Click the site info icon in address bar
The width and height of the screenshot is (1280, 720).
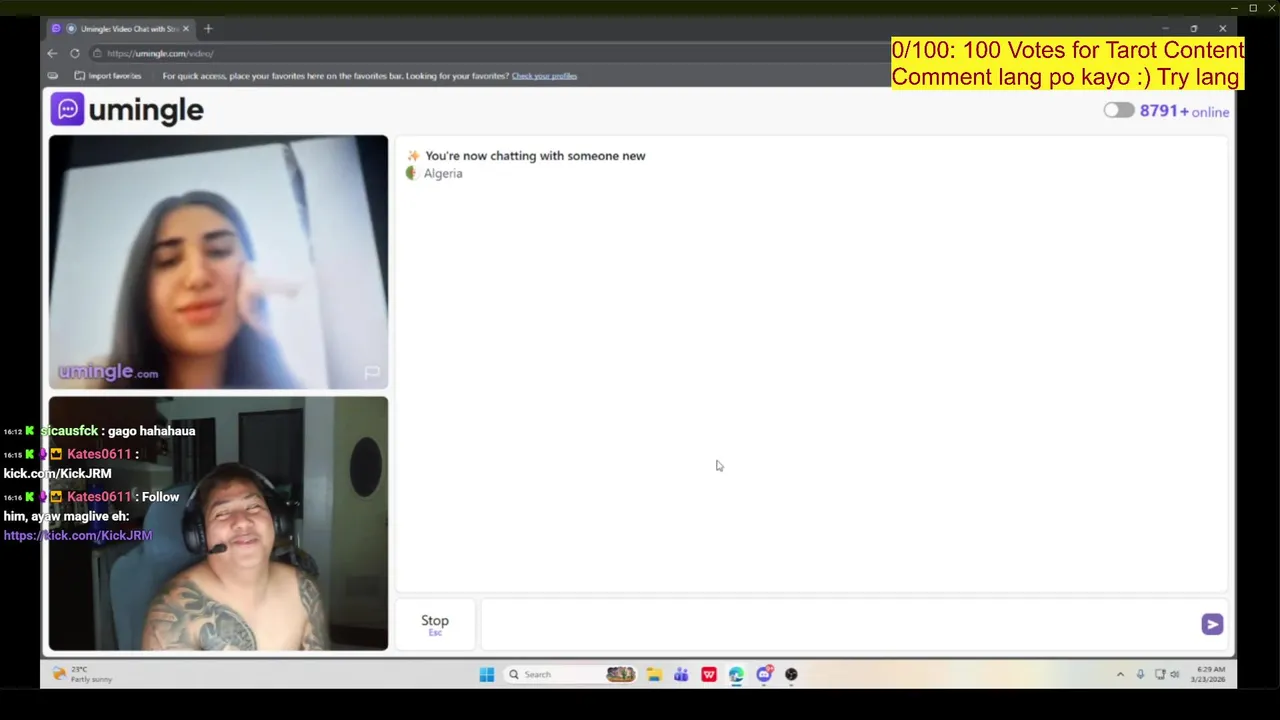coord(97,53)
